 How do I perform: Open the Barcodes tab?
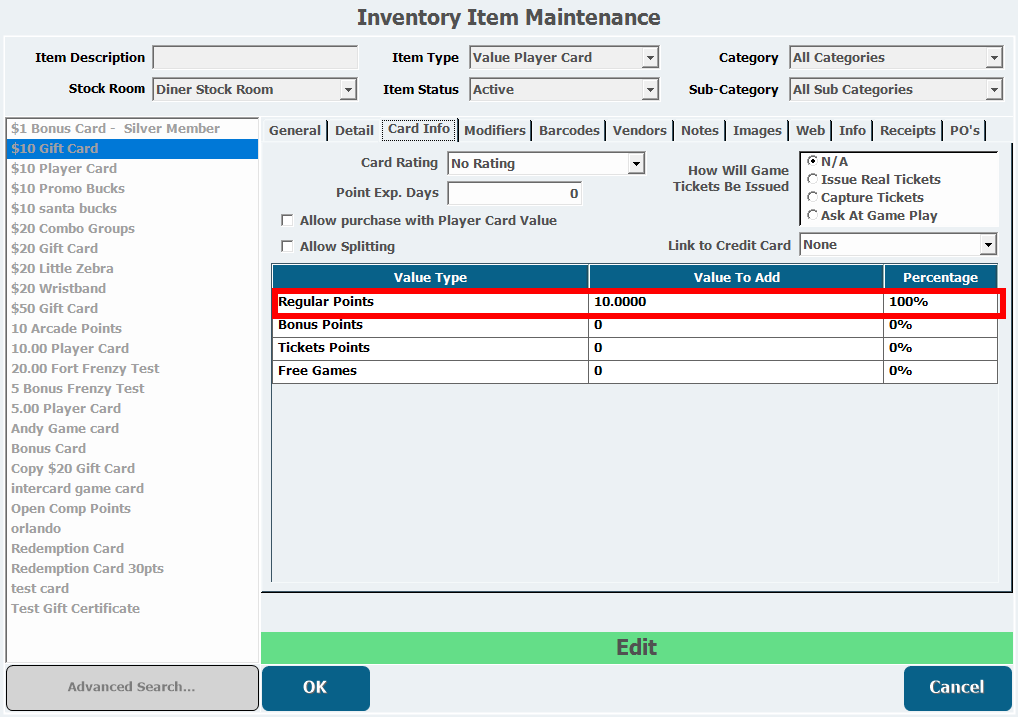[x=569, y=131]
